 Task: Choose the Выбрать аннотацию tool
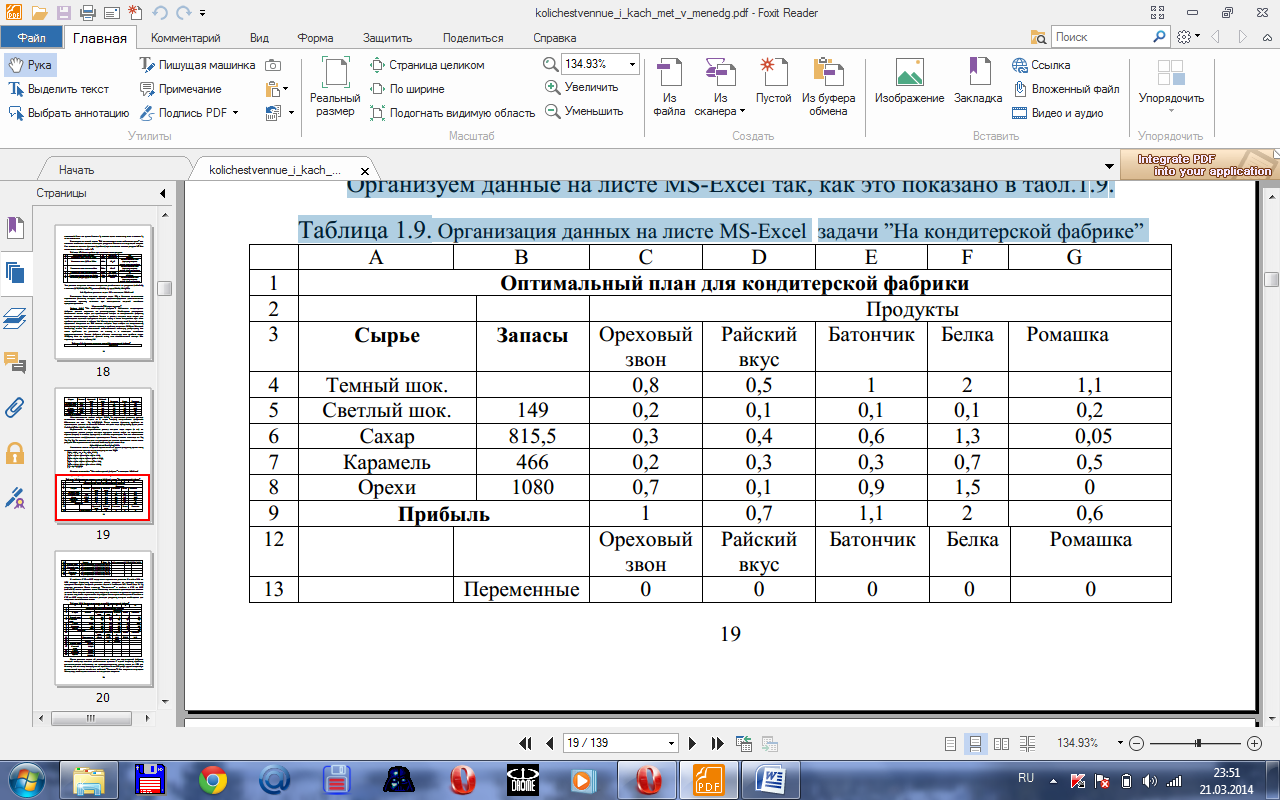68,113
